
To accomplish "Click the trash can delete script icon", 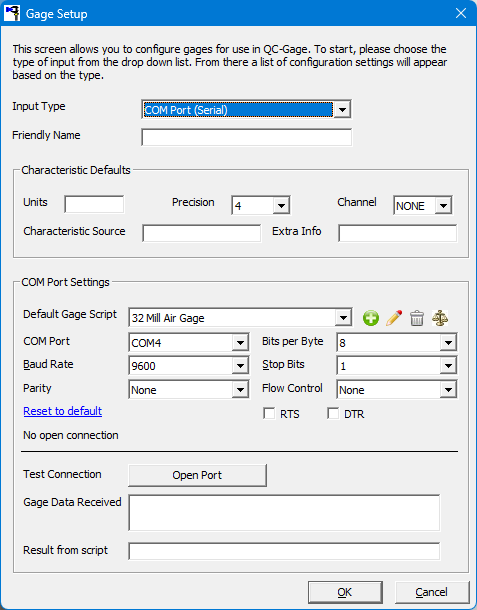I will coord(417,318).
